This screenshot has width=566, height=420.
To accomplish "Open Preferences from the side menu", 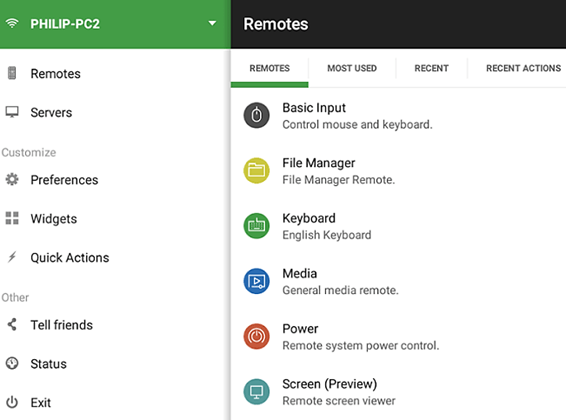I will (64, 180).
